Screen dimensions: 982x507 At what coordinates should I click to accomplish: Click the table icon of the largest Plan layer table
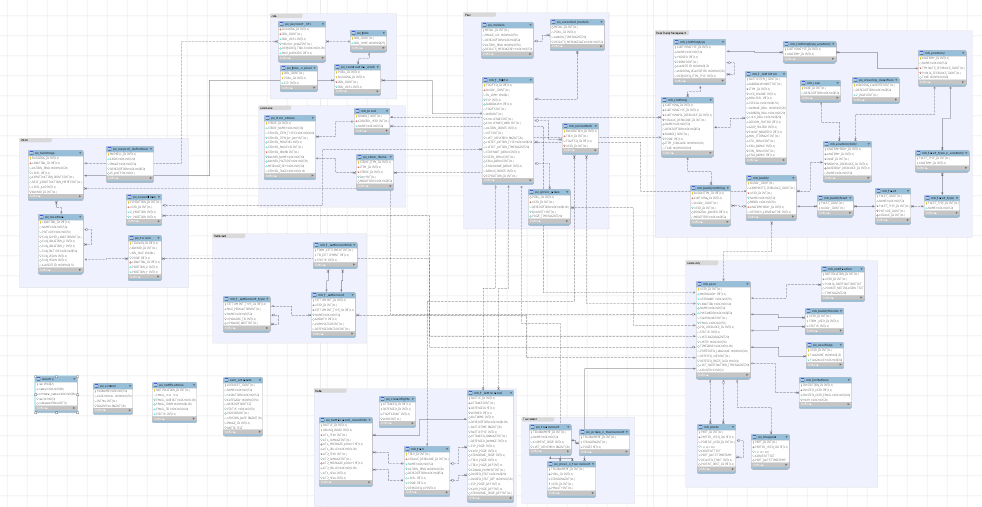coord(483,78)
